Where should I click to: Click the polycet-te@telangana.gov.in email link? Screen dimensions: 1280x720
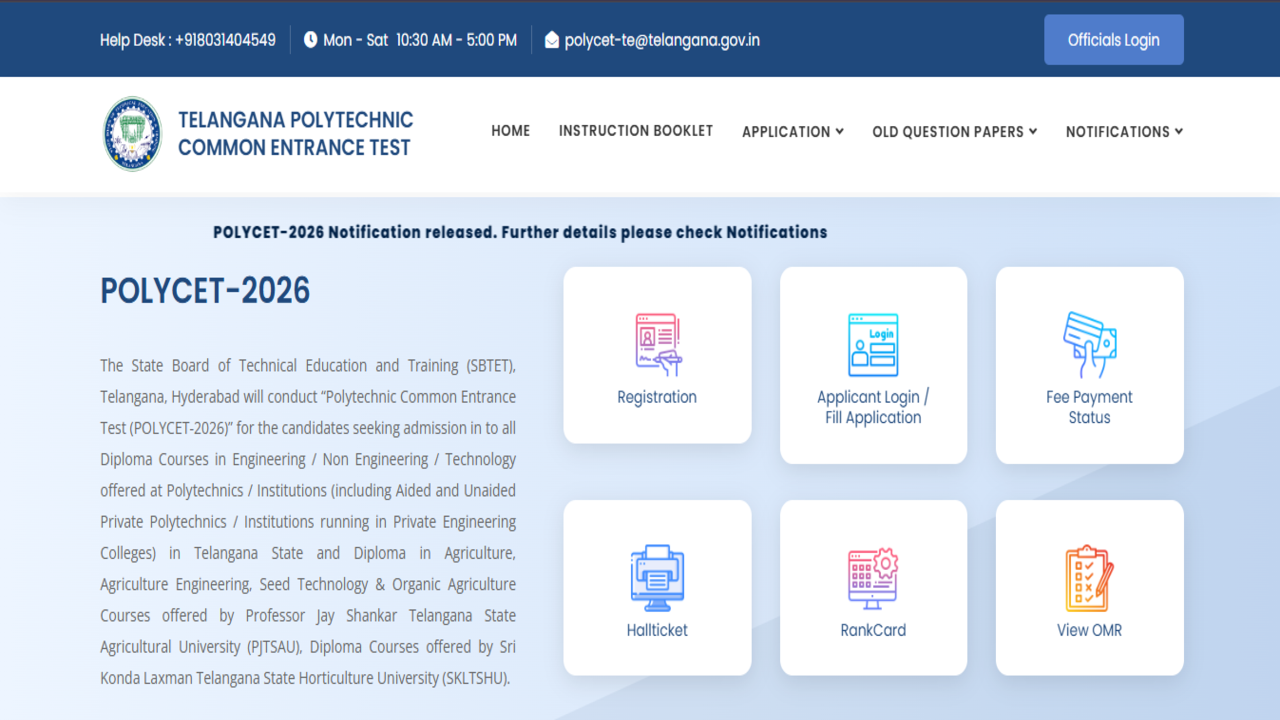point(662,40)
